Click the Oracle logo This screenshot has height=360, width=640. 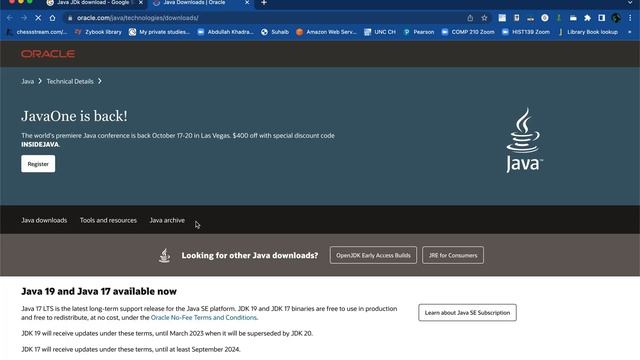(x=48, y=54)
